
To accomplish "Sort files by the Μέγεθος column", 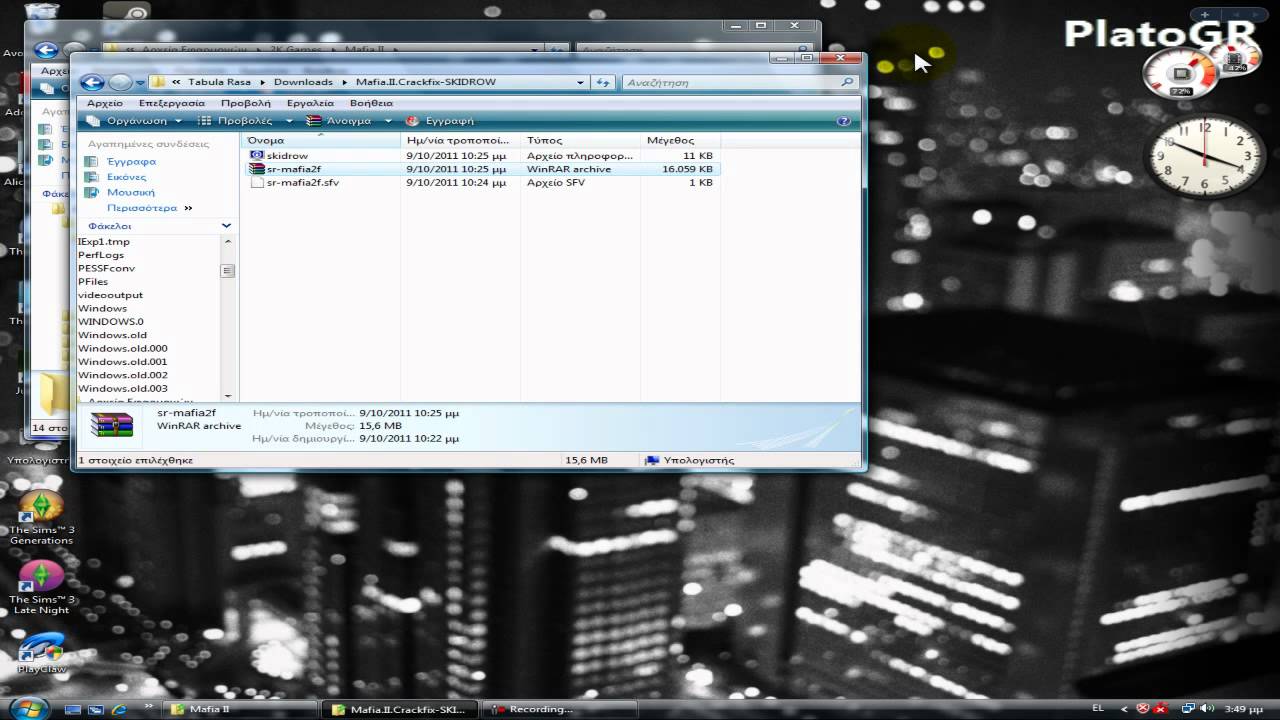I will (680, 141).
